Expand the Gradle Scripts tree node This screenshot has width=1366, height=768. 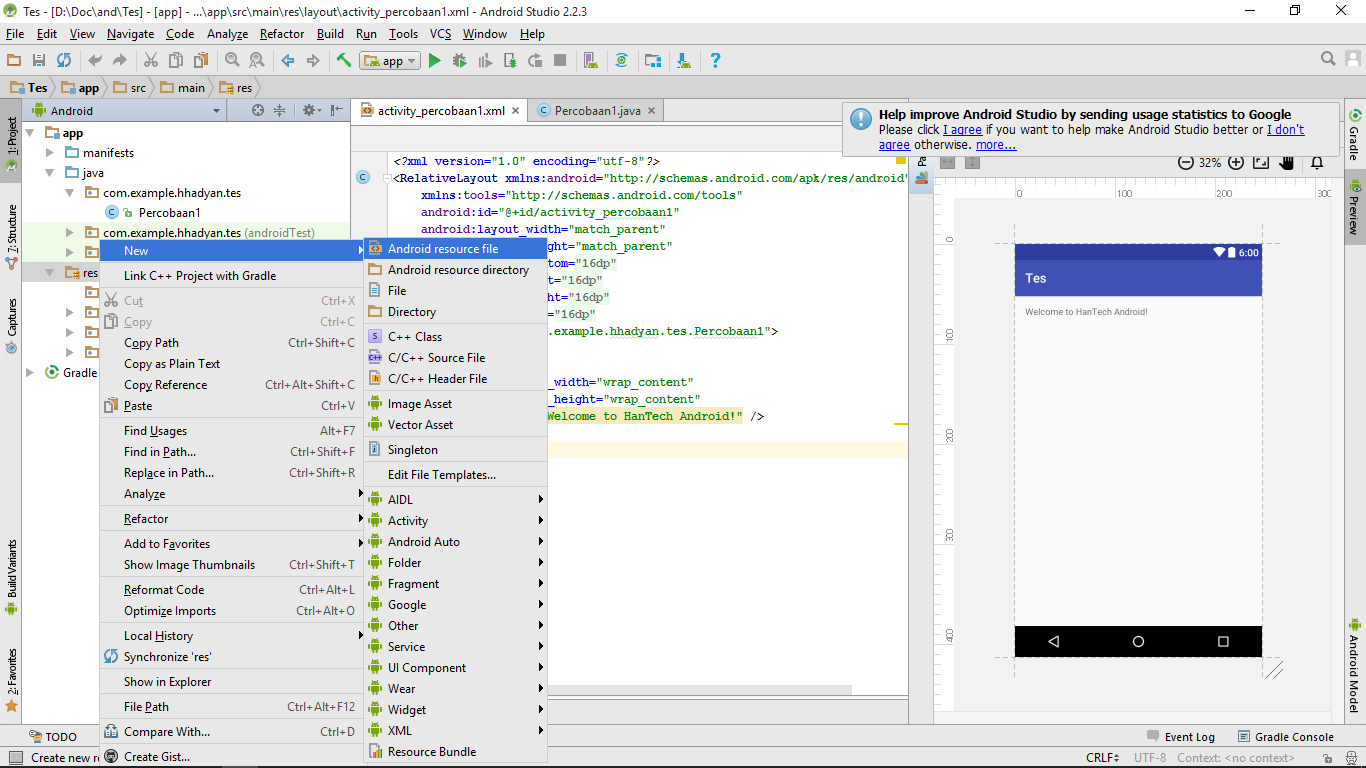pos(30,373)
